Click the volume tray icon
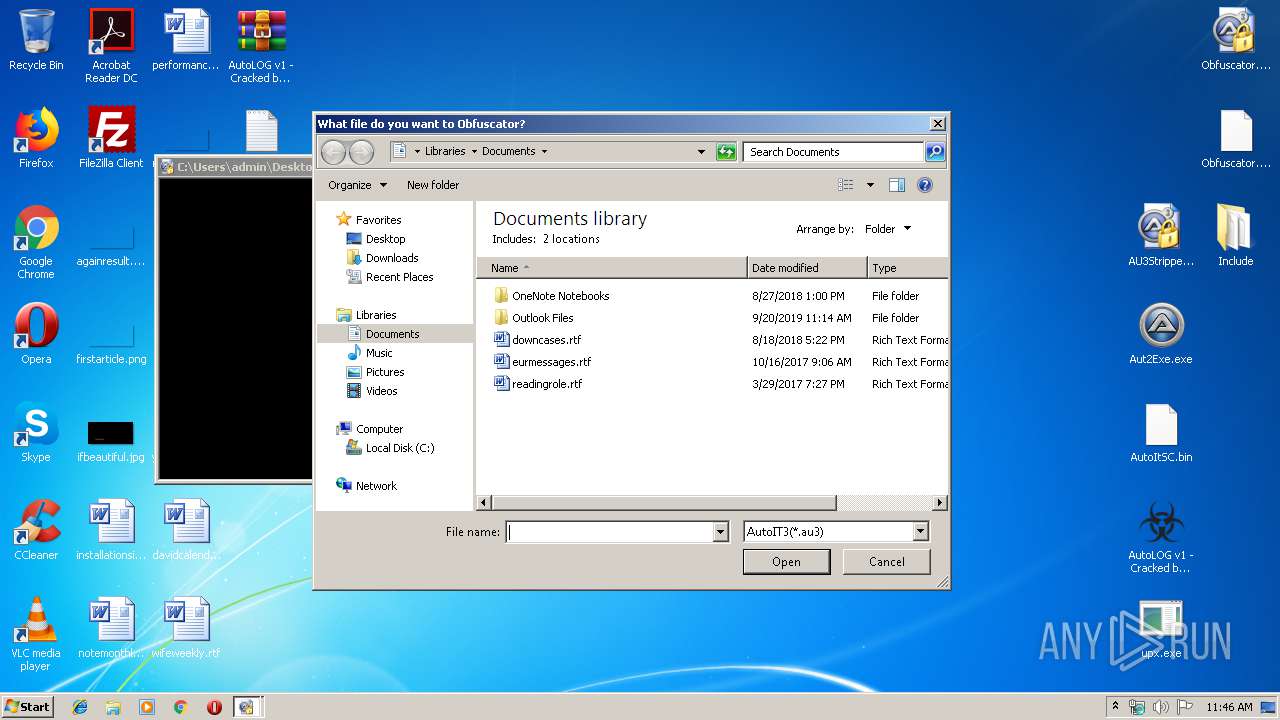 pos(1161,707)
